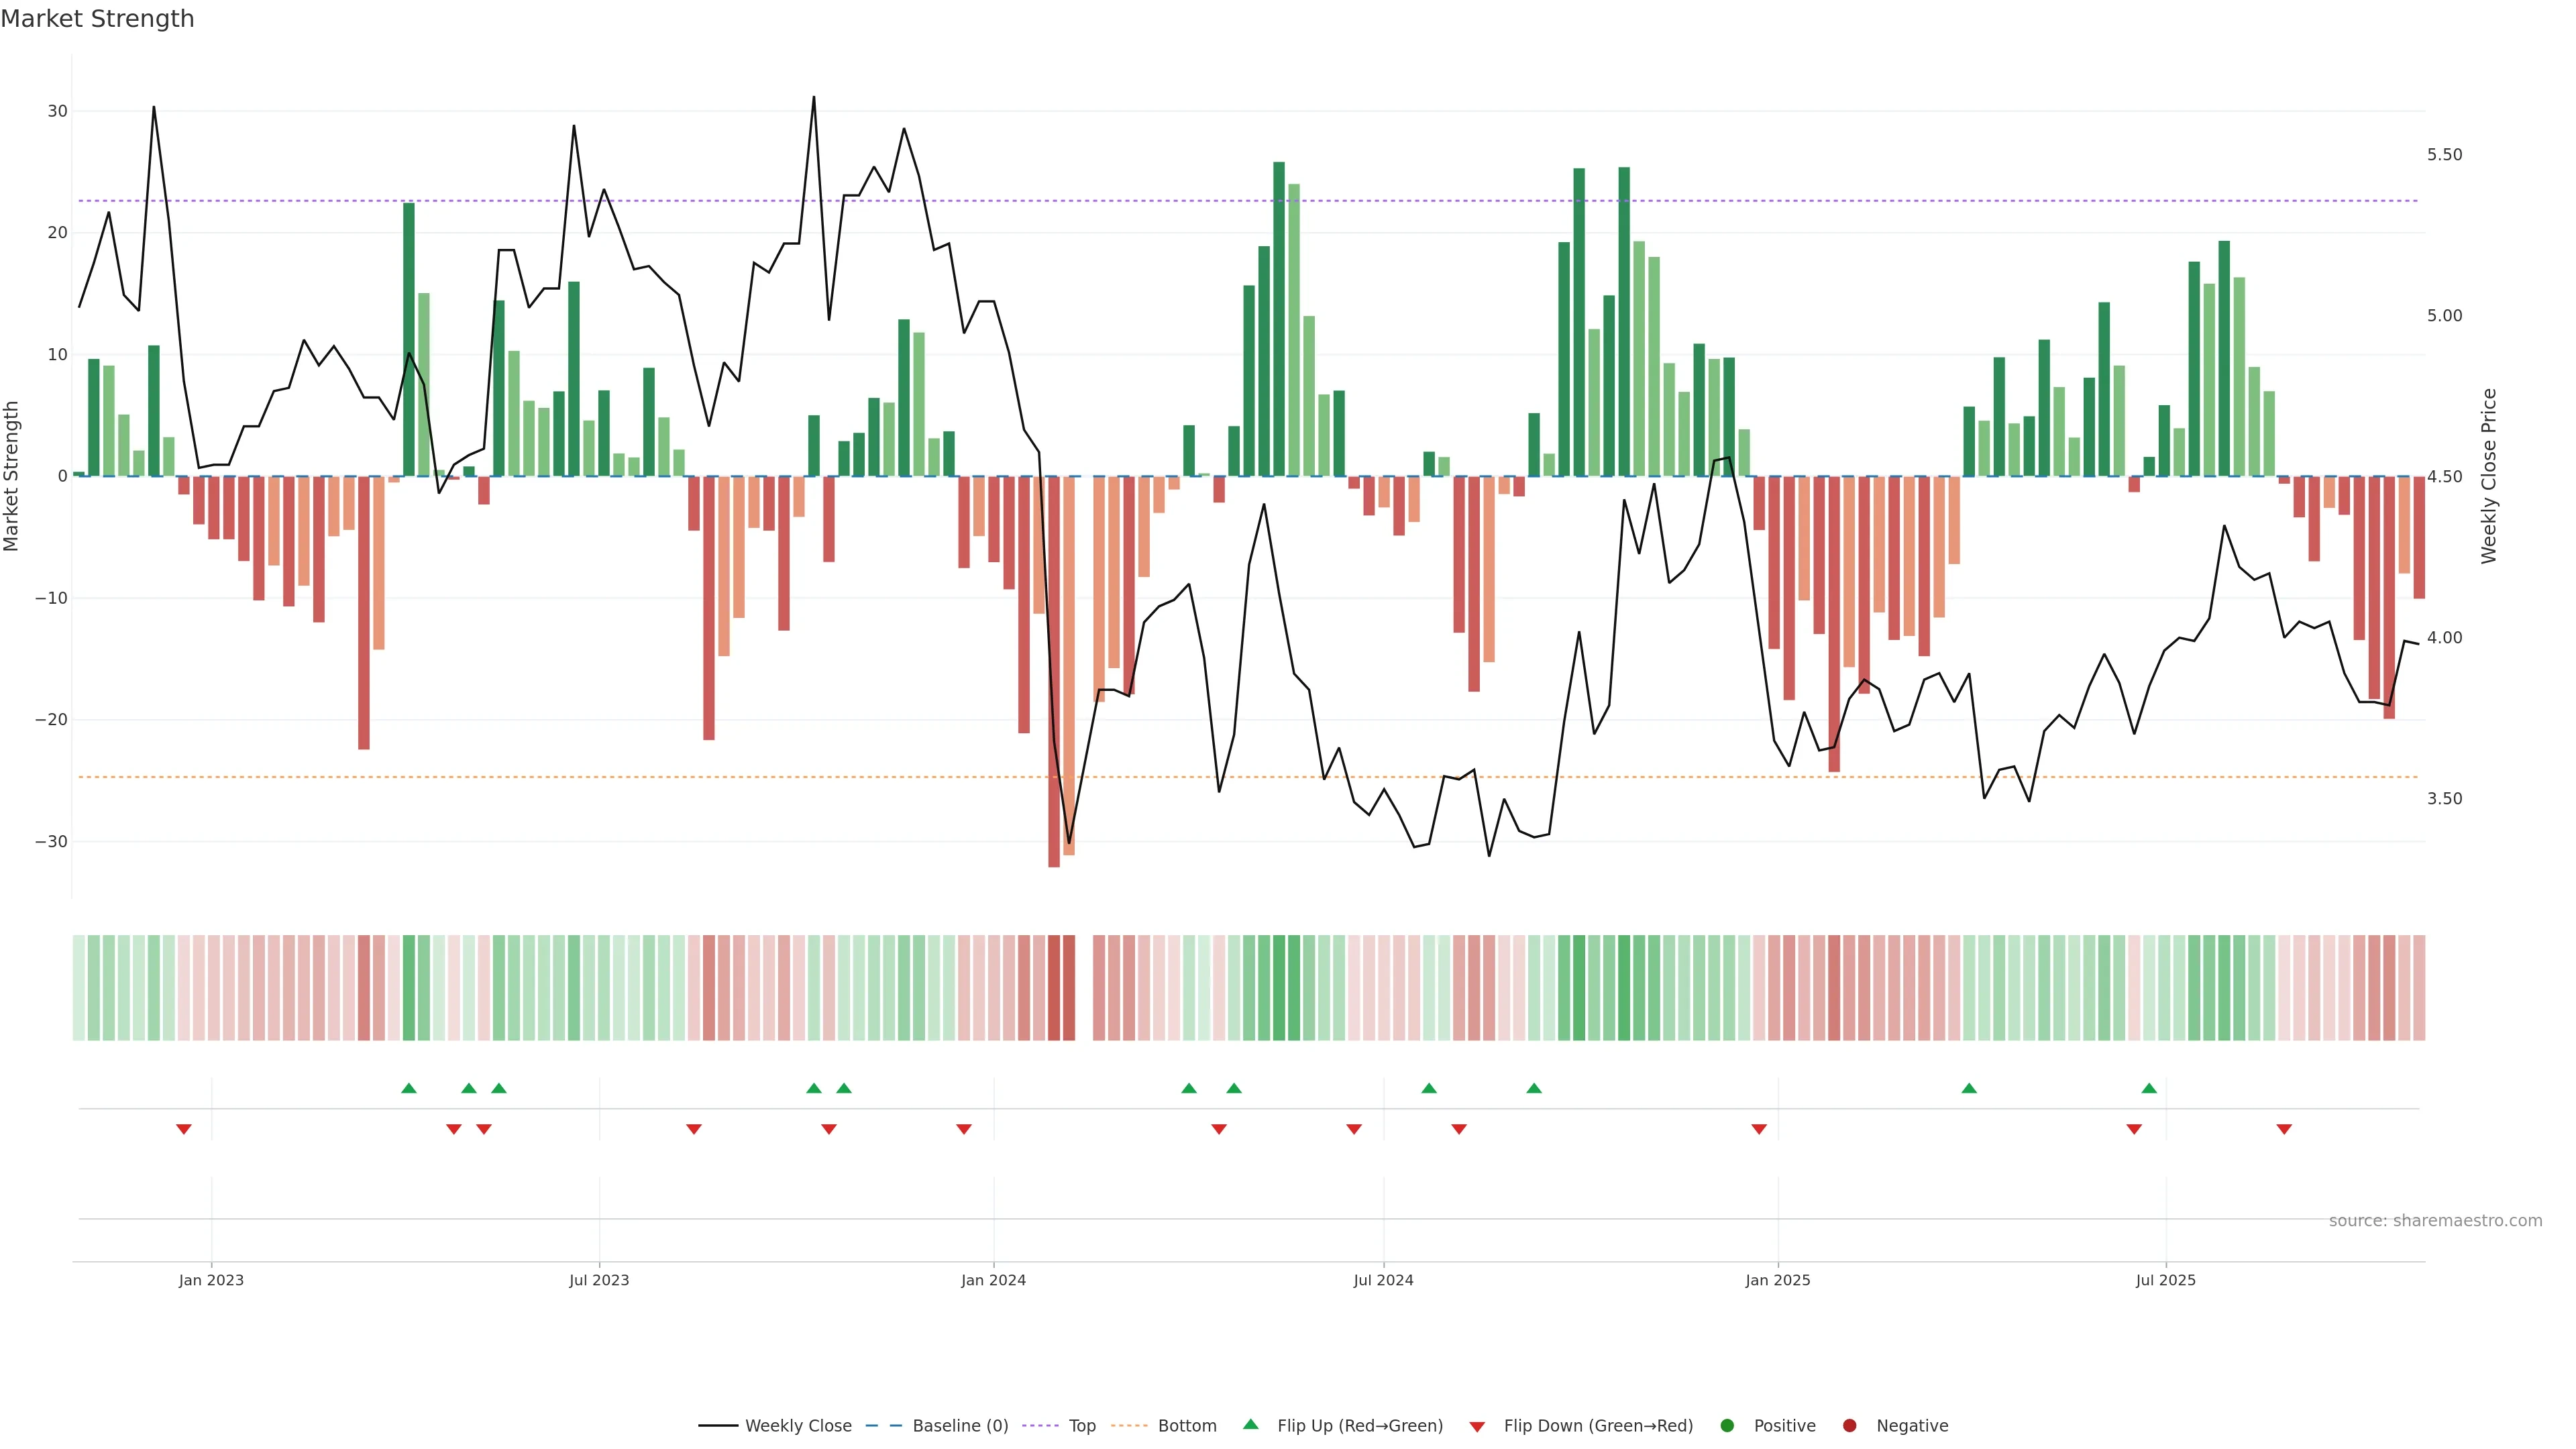Click Flip Down red triangle legend icon
This screenshot has width=2576, height=1449.
pos(1477,1427)
